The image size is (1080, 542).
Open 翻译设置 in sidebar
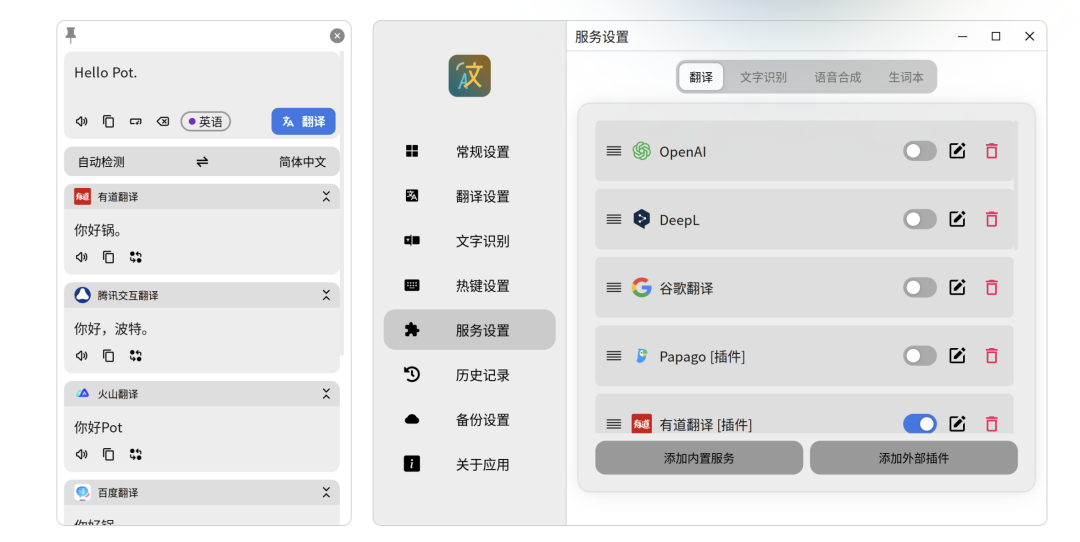pyautogui.click(x=469, y=196)
